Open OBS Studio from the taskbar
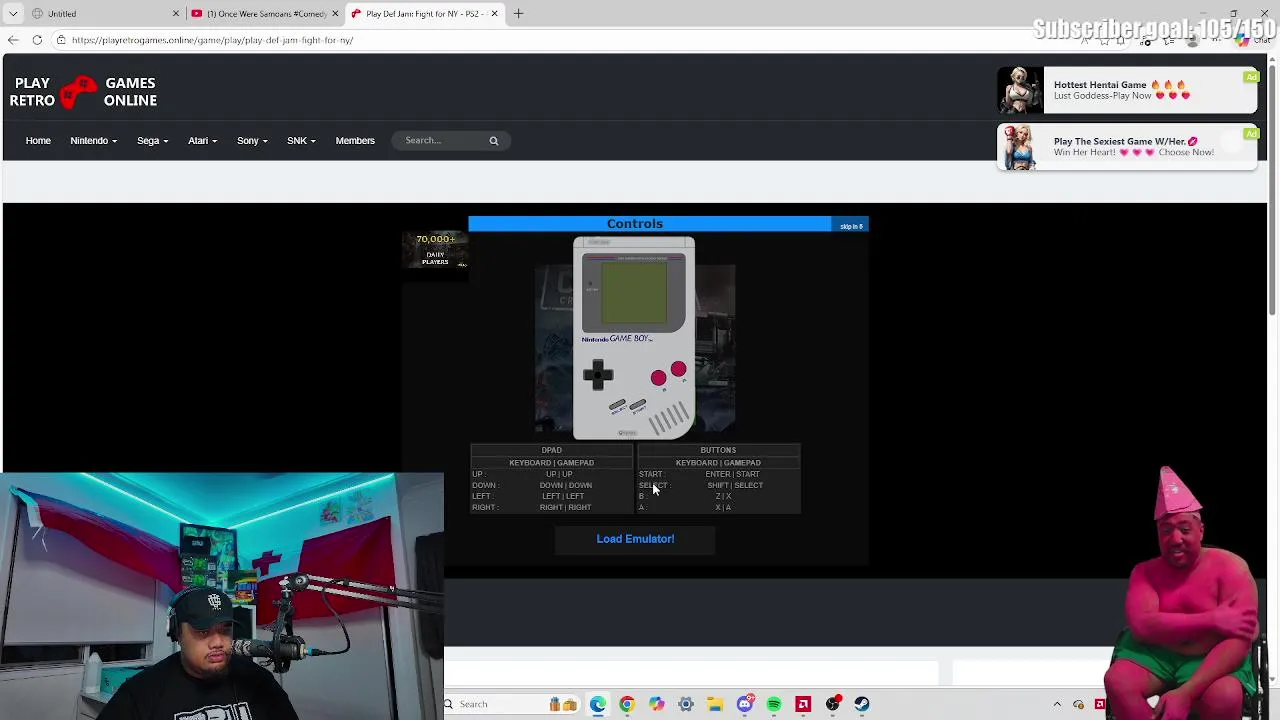 coord(833,704)
